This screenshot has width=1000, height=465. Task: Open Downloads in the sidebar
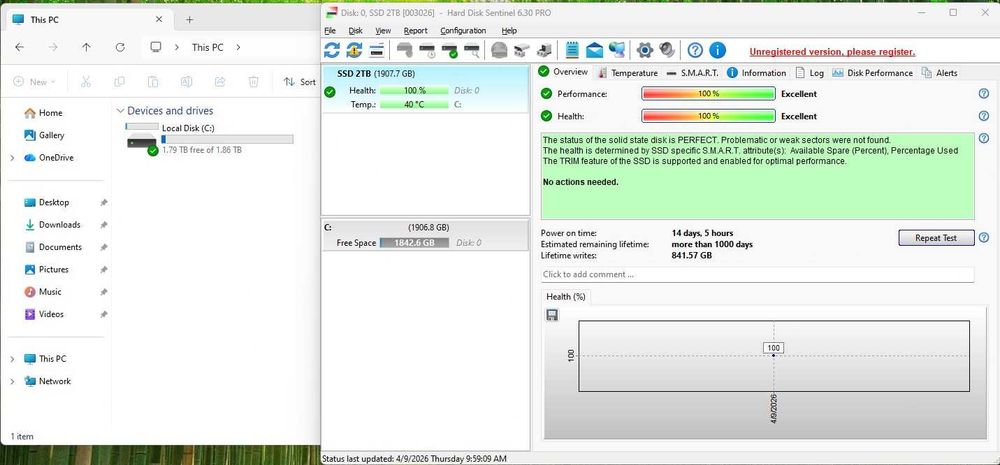pyautogui.click(x=59, y=225)
